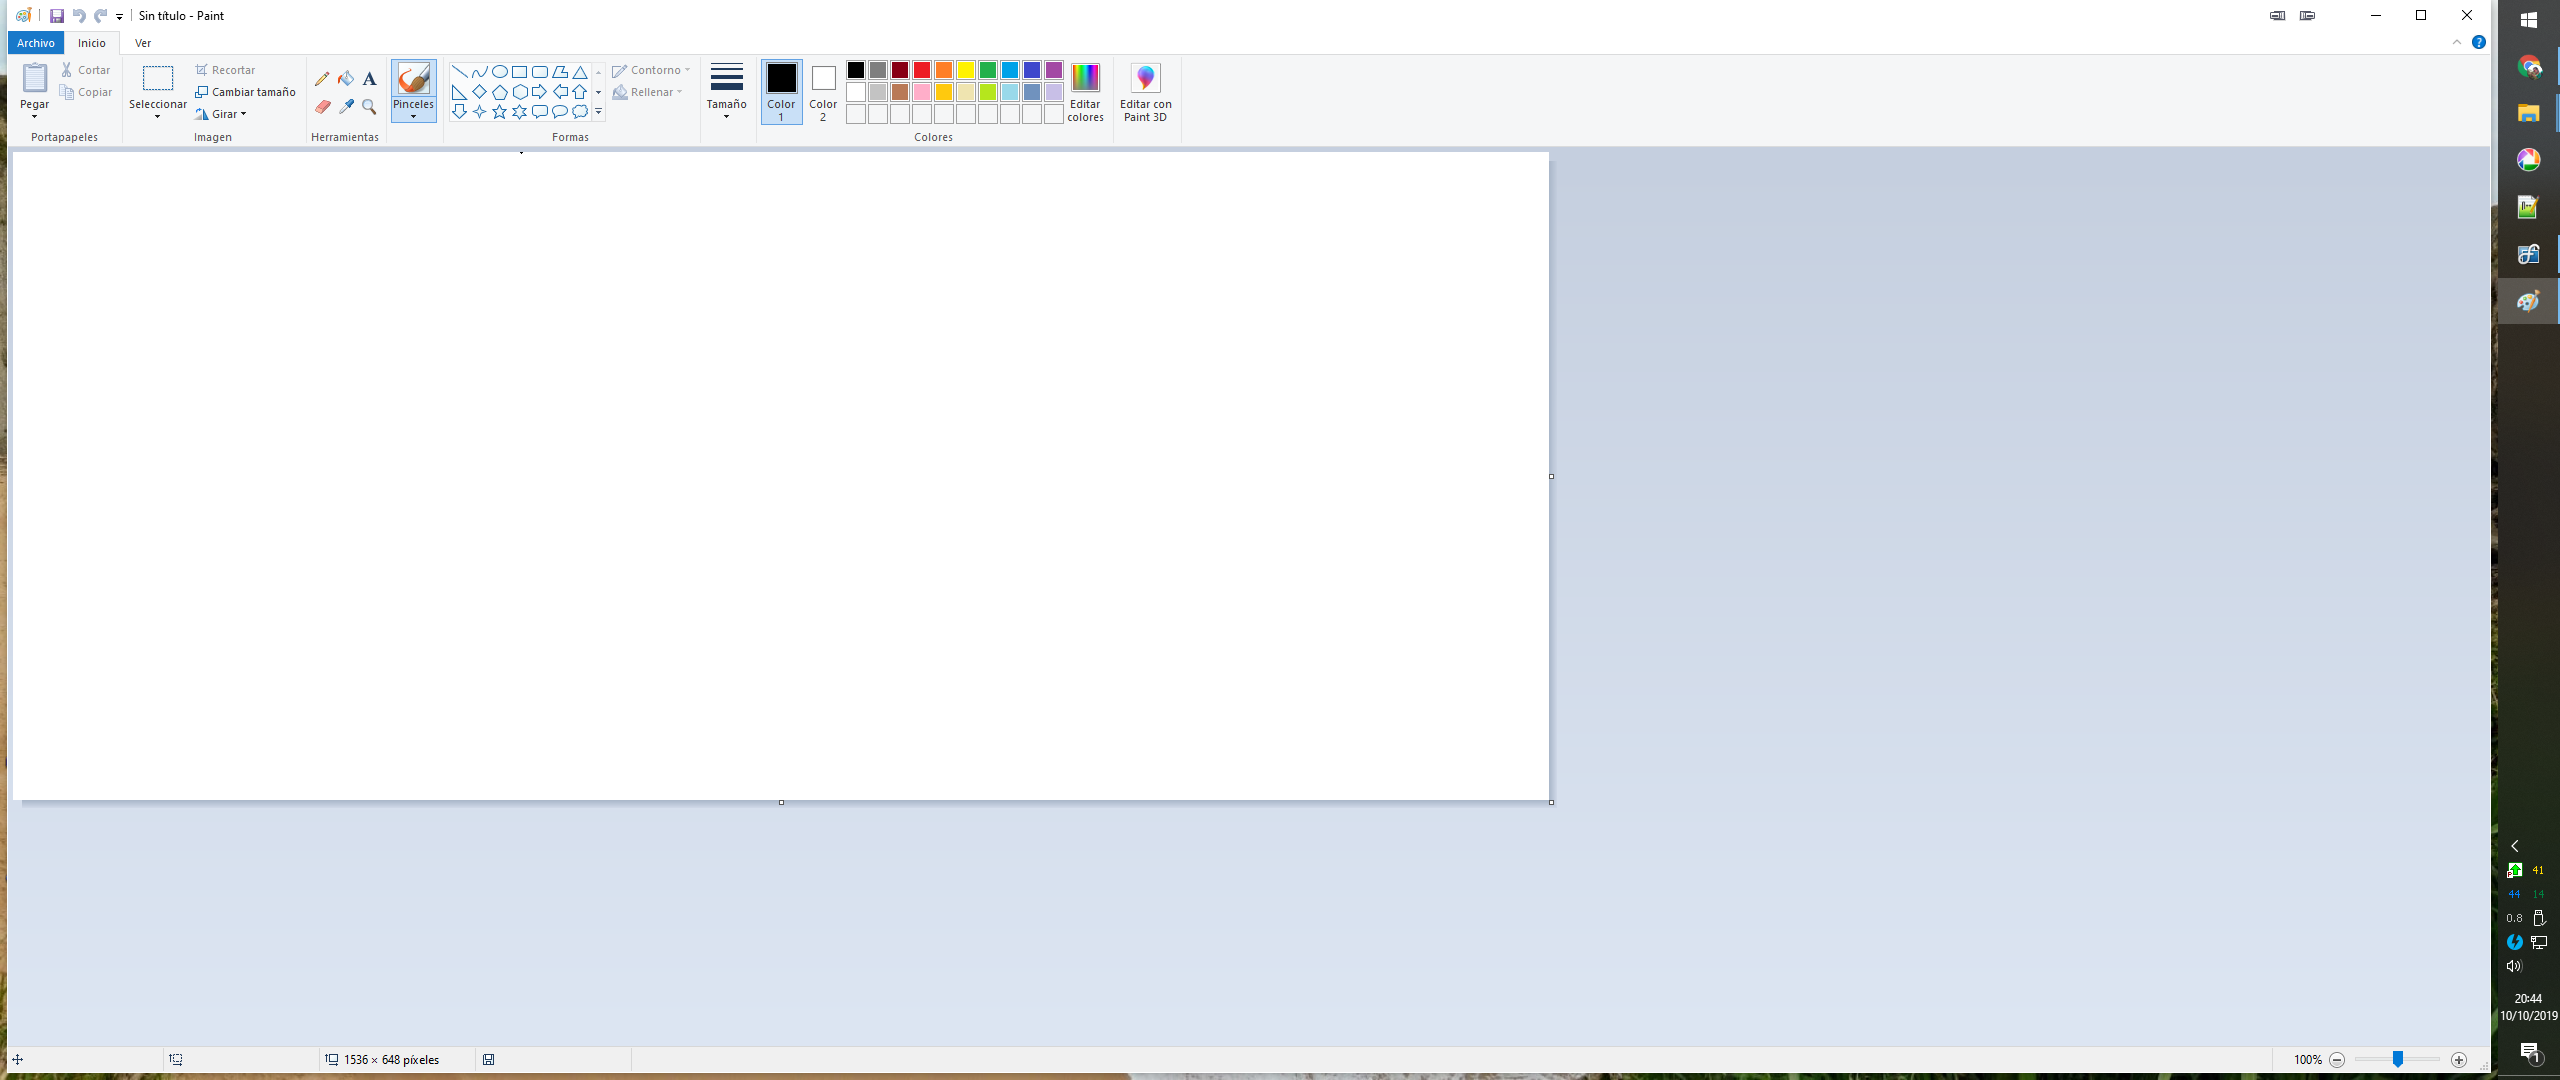This screenshot has width=2560, height=1080.
Task: Open the Pinceles brush dropdown
Action: [x=413, y=112]
